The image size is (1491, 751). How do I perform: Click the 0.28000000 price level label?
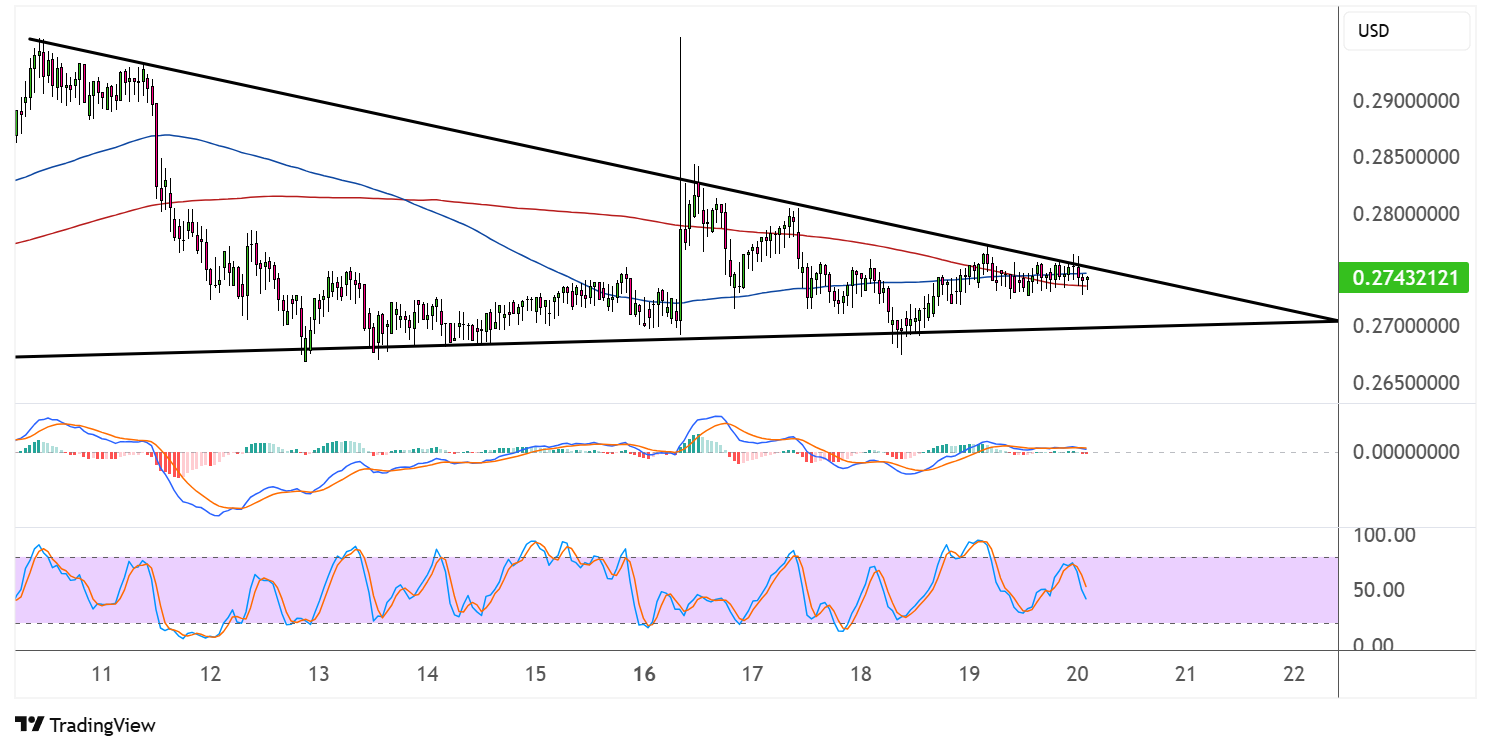1406,214
